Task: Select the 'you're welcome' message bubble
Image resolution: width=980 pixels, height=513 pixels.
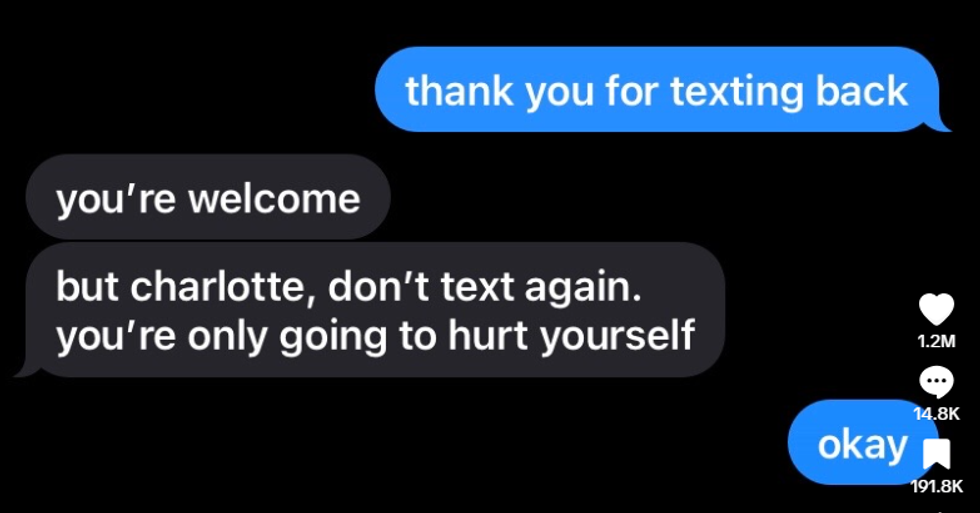Action: pos(208,197)
